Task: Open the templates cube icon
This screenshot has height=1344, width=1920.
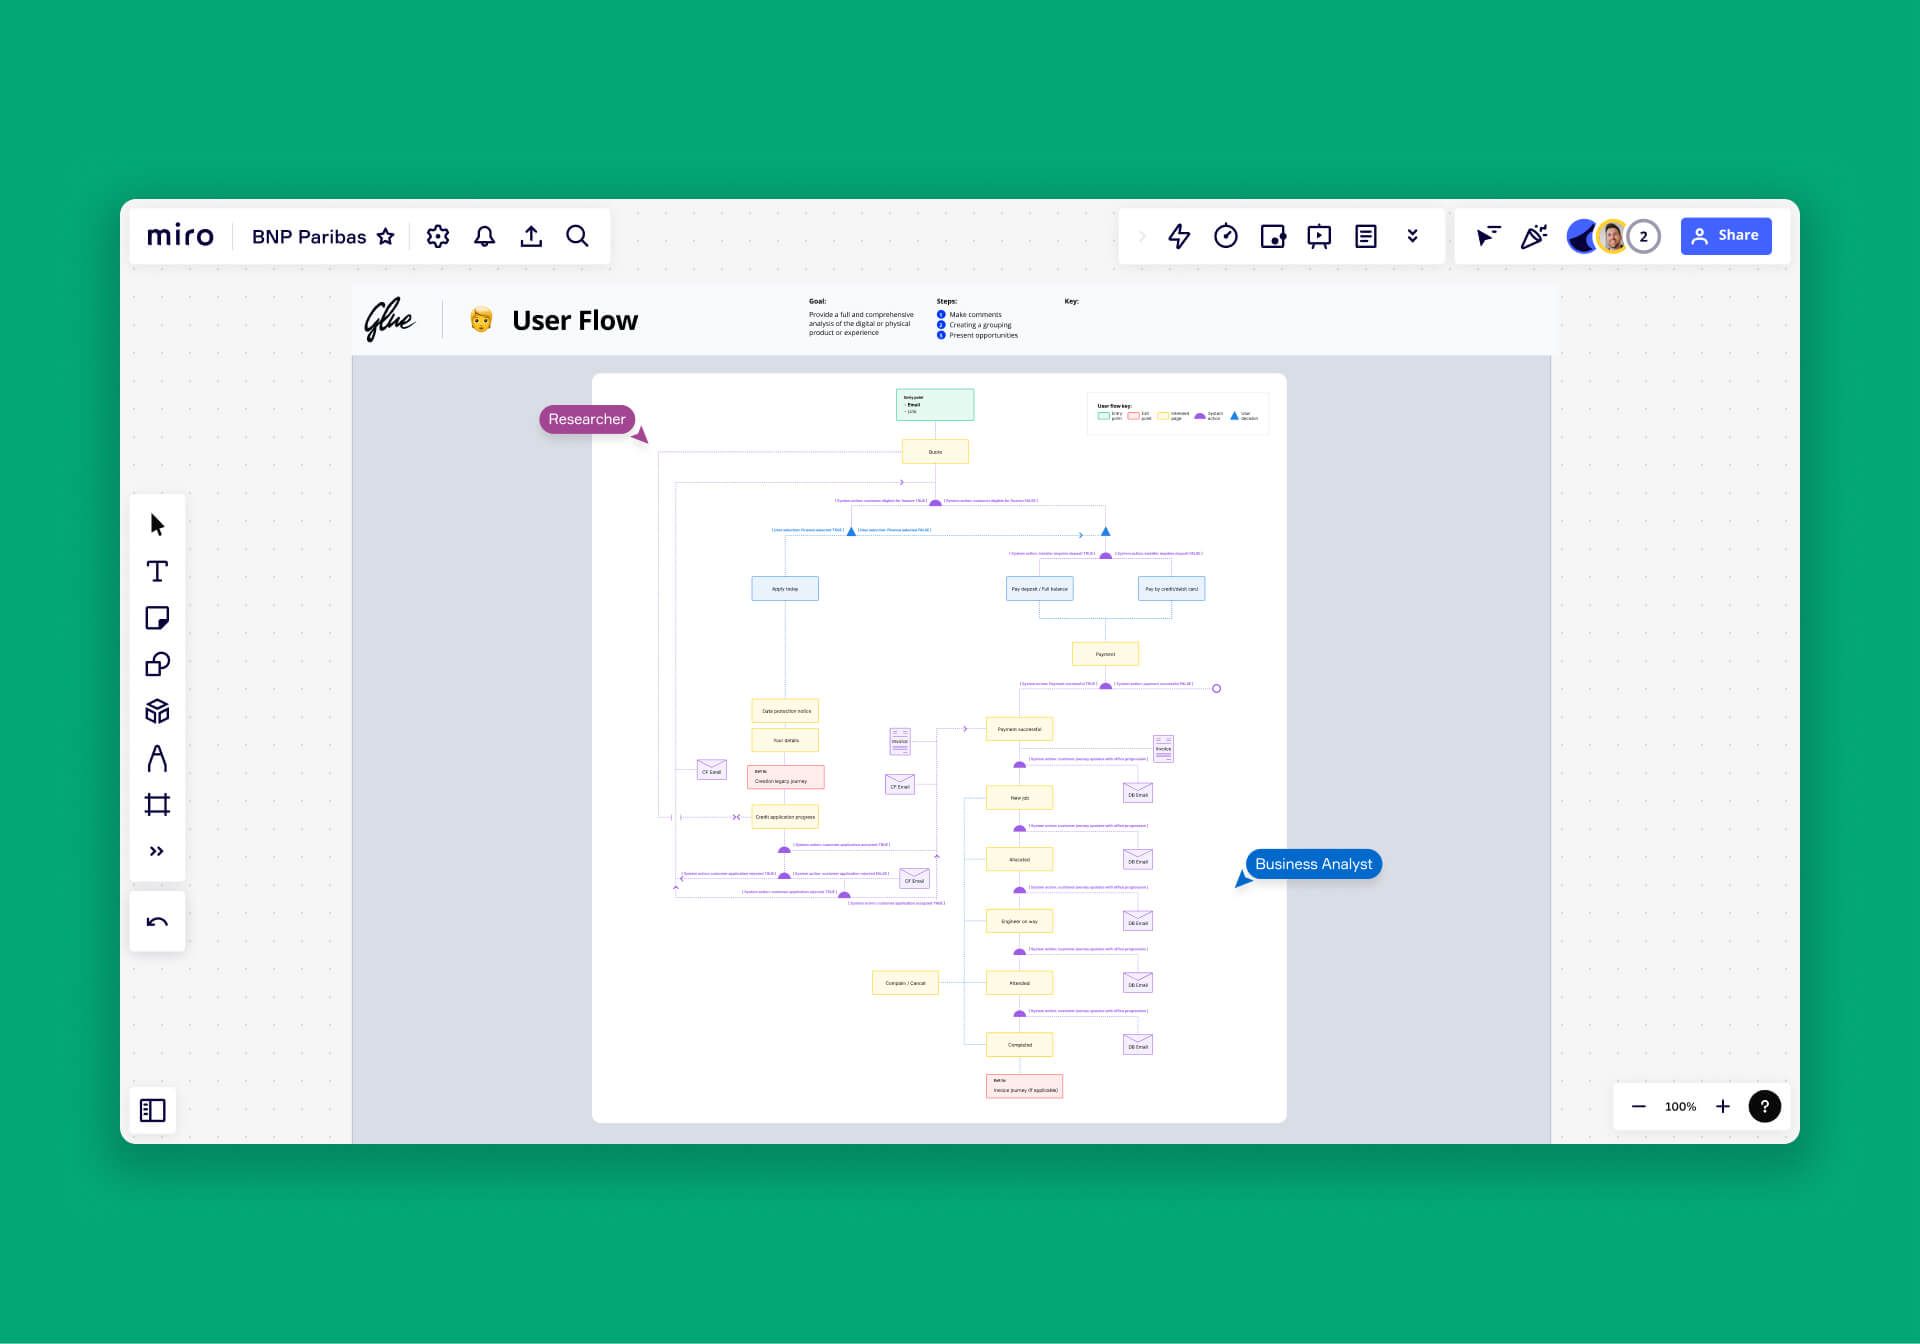Action: (157, 711)
